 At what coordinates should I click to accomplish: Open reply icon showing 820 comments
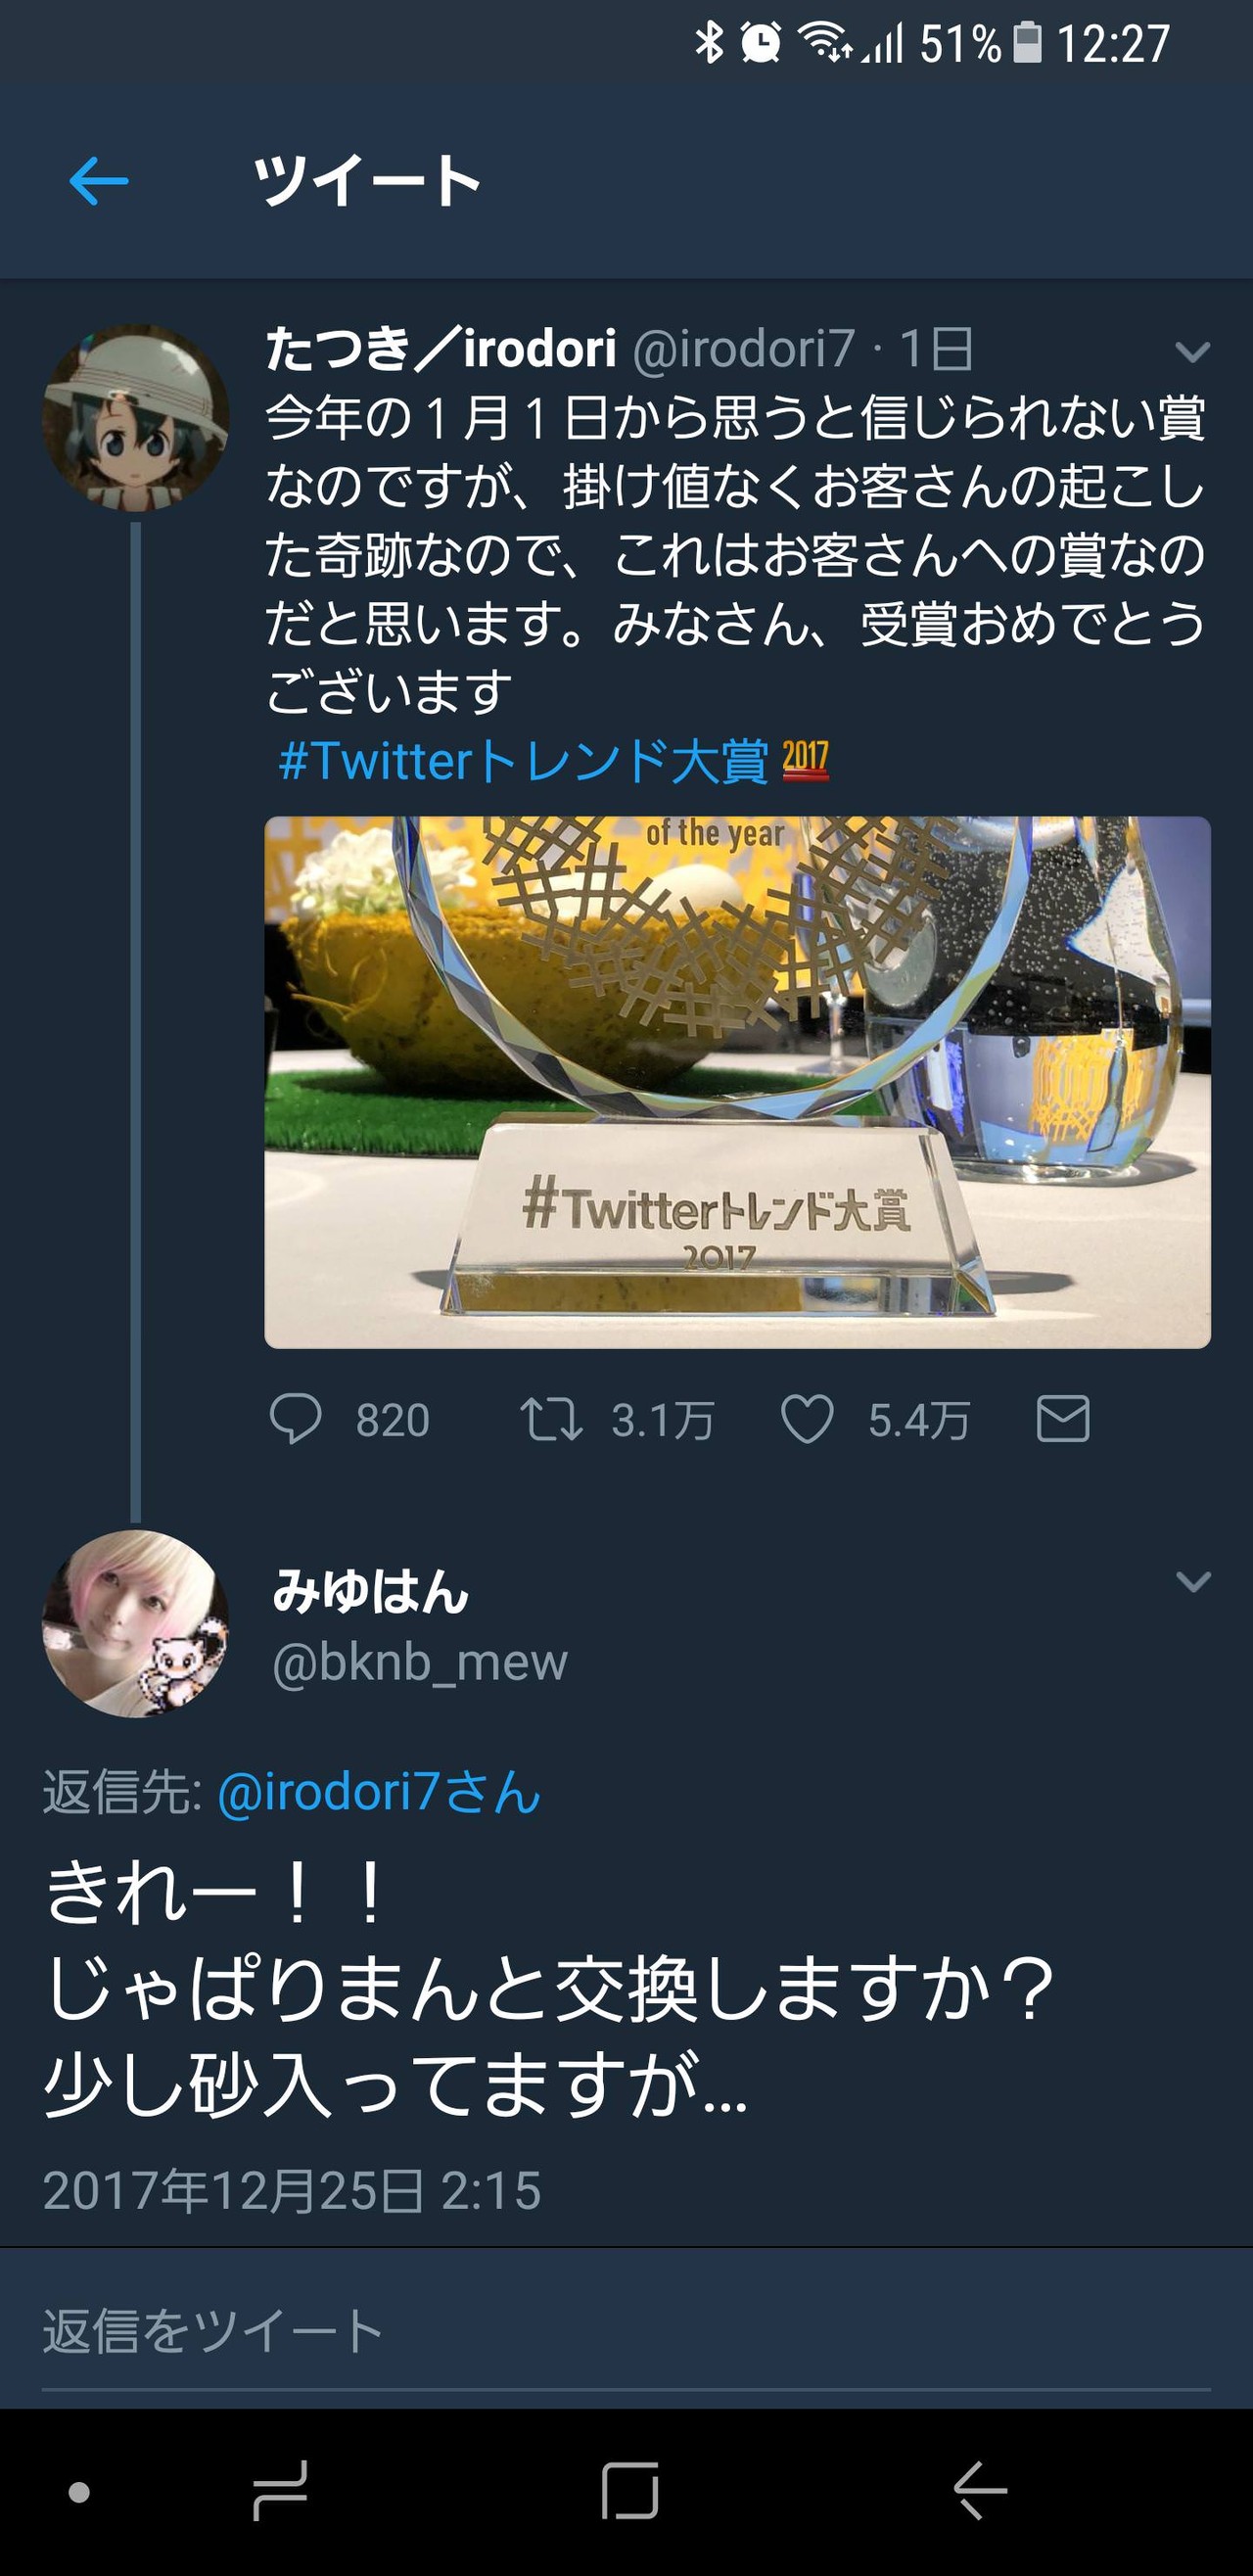pyautogui.click(x=296, y=1419)
